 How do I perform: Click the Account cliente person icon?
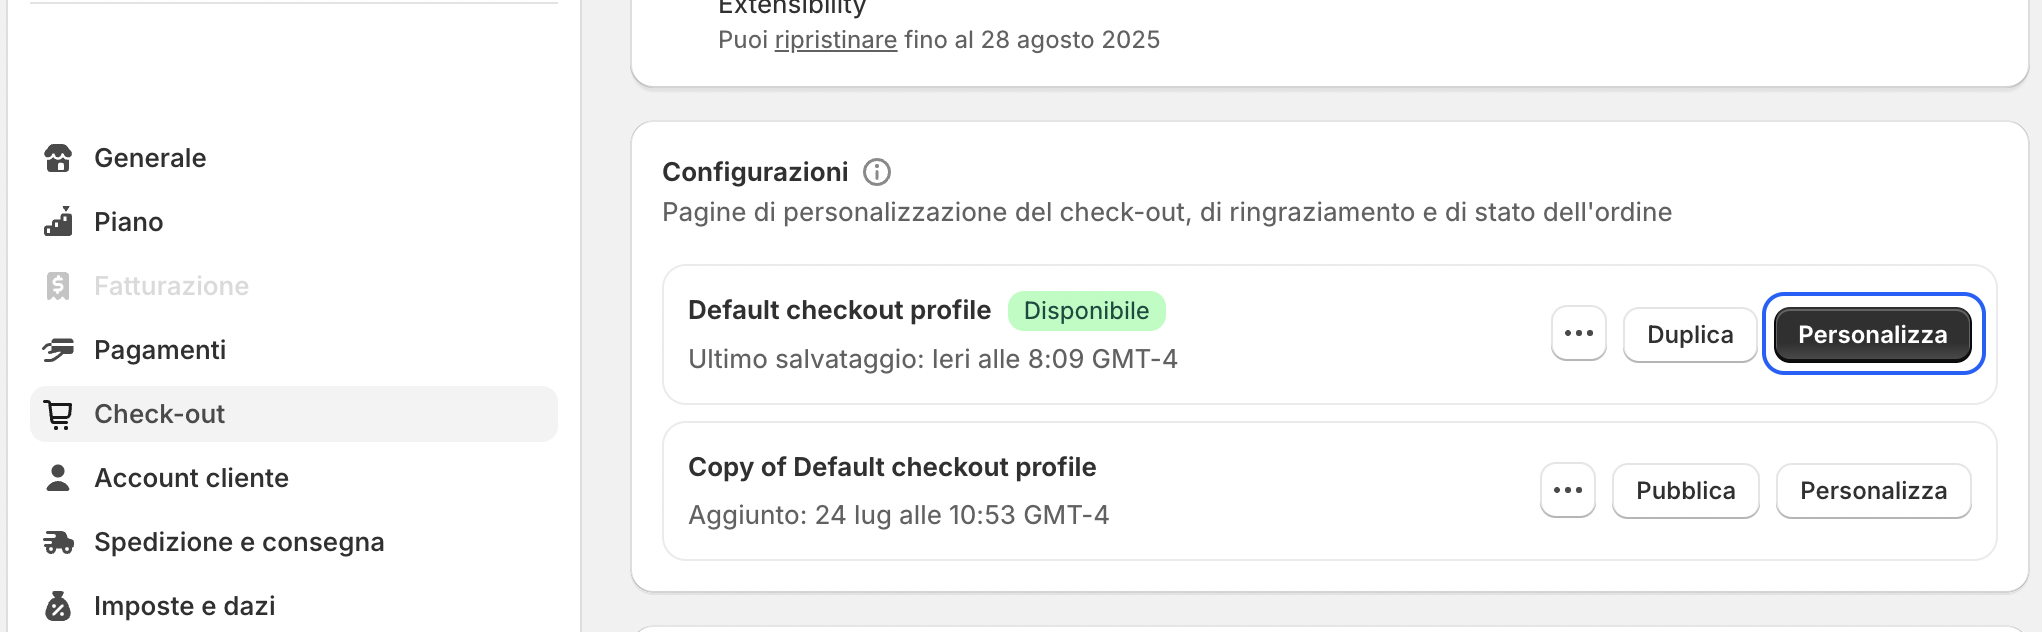click(x=58, y=478)
